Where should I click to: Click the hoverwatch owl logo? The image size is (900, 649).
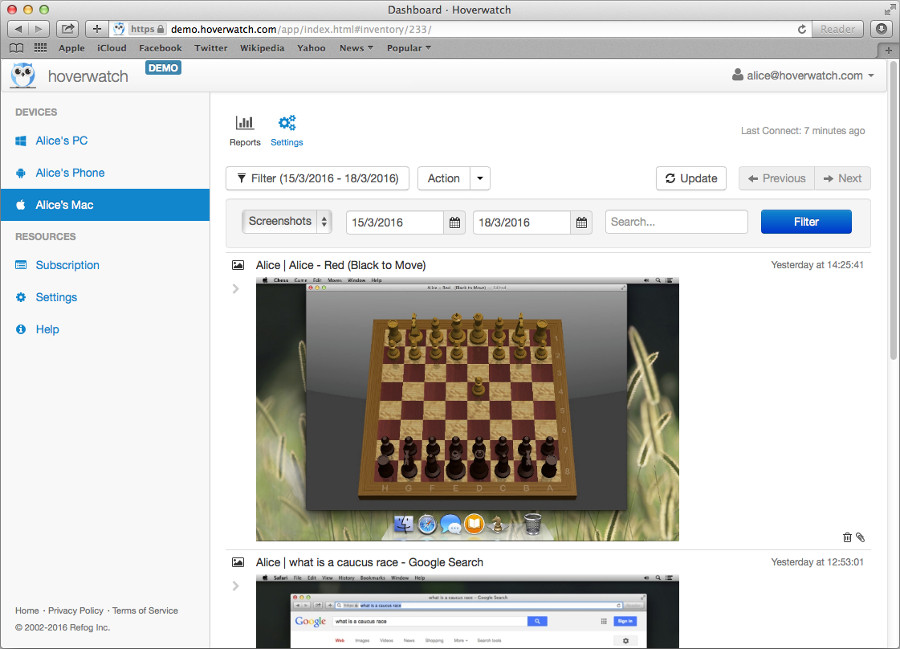pos(23,75)
